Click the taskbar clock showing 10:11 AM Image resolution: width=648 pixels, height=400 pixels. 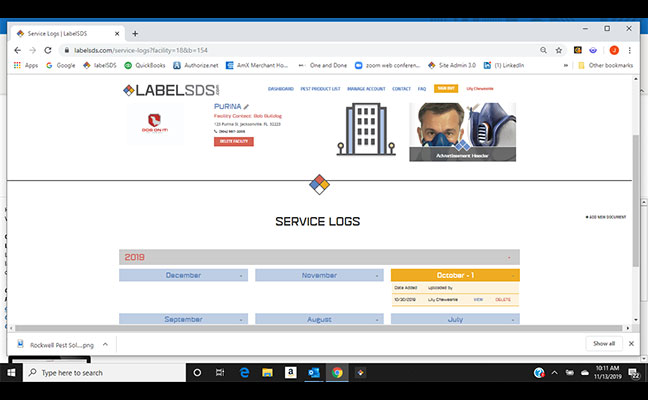tap(608, 372)
